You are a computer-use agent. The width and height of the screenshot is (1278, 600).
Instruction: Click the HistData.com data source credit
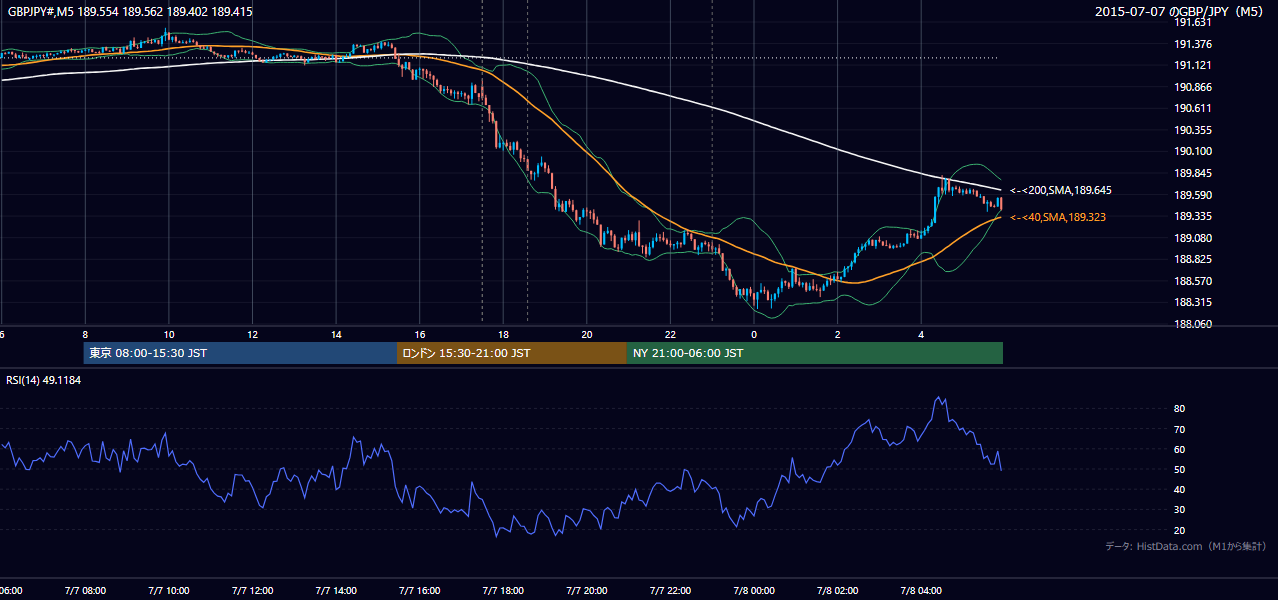click(x=1186, y=546)
